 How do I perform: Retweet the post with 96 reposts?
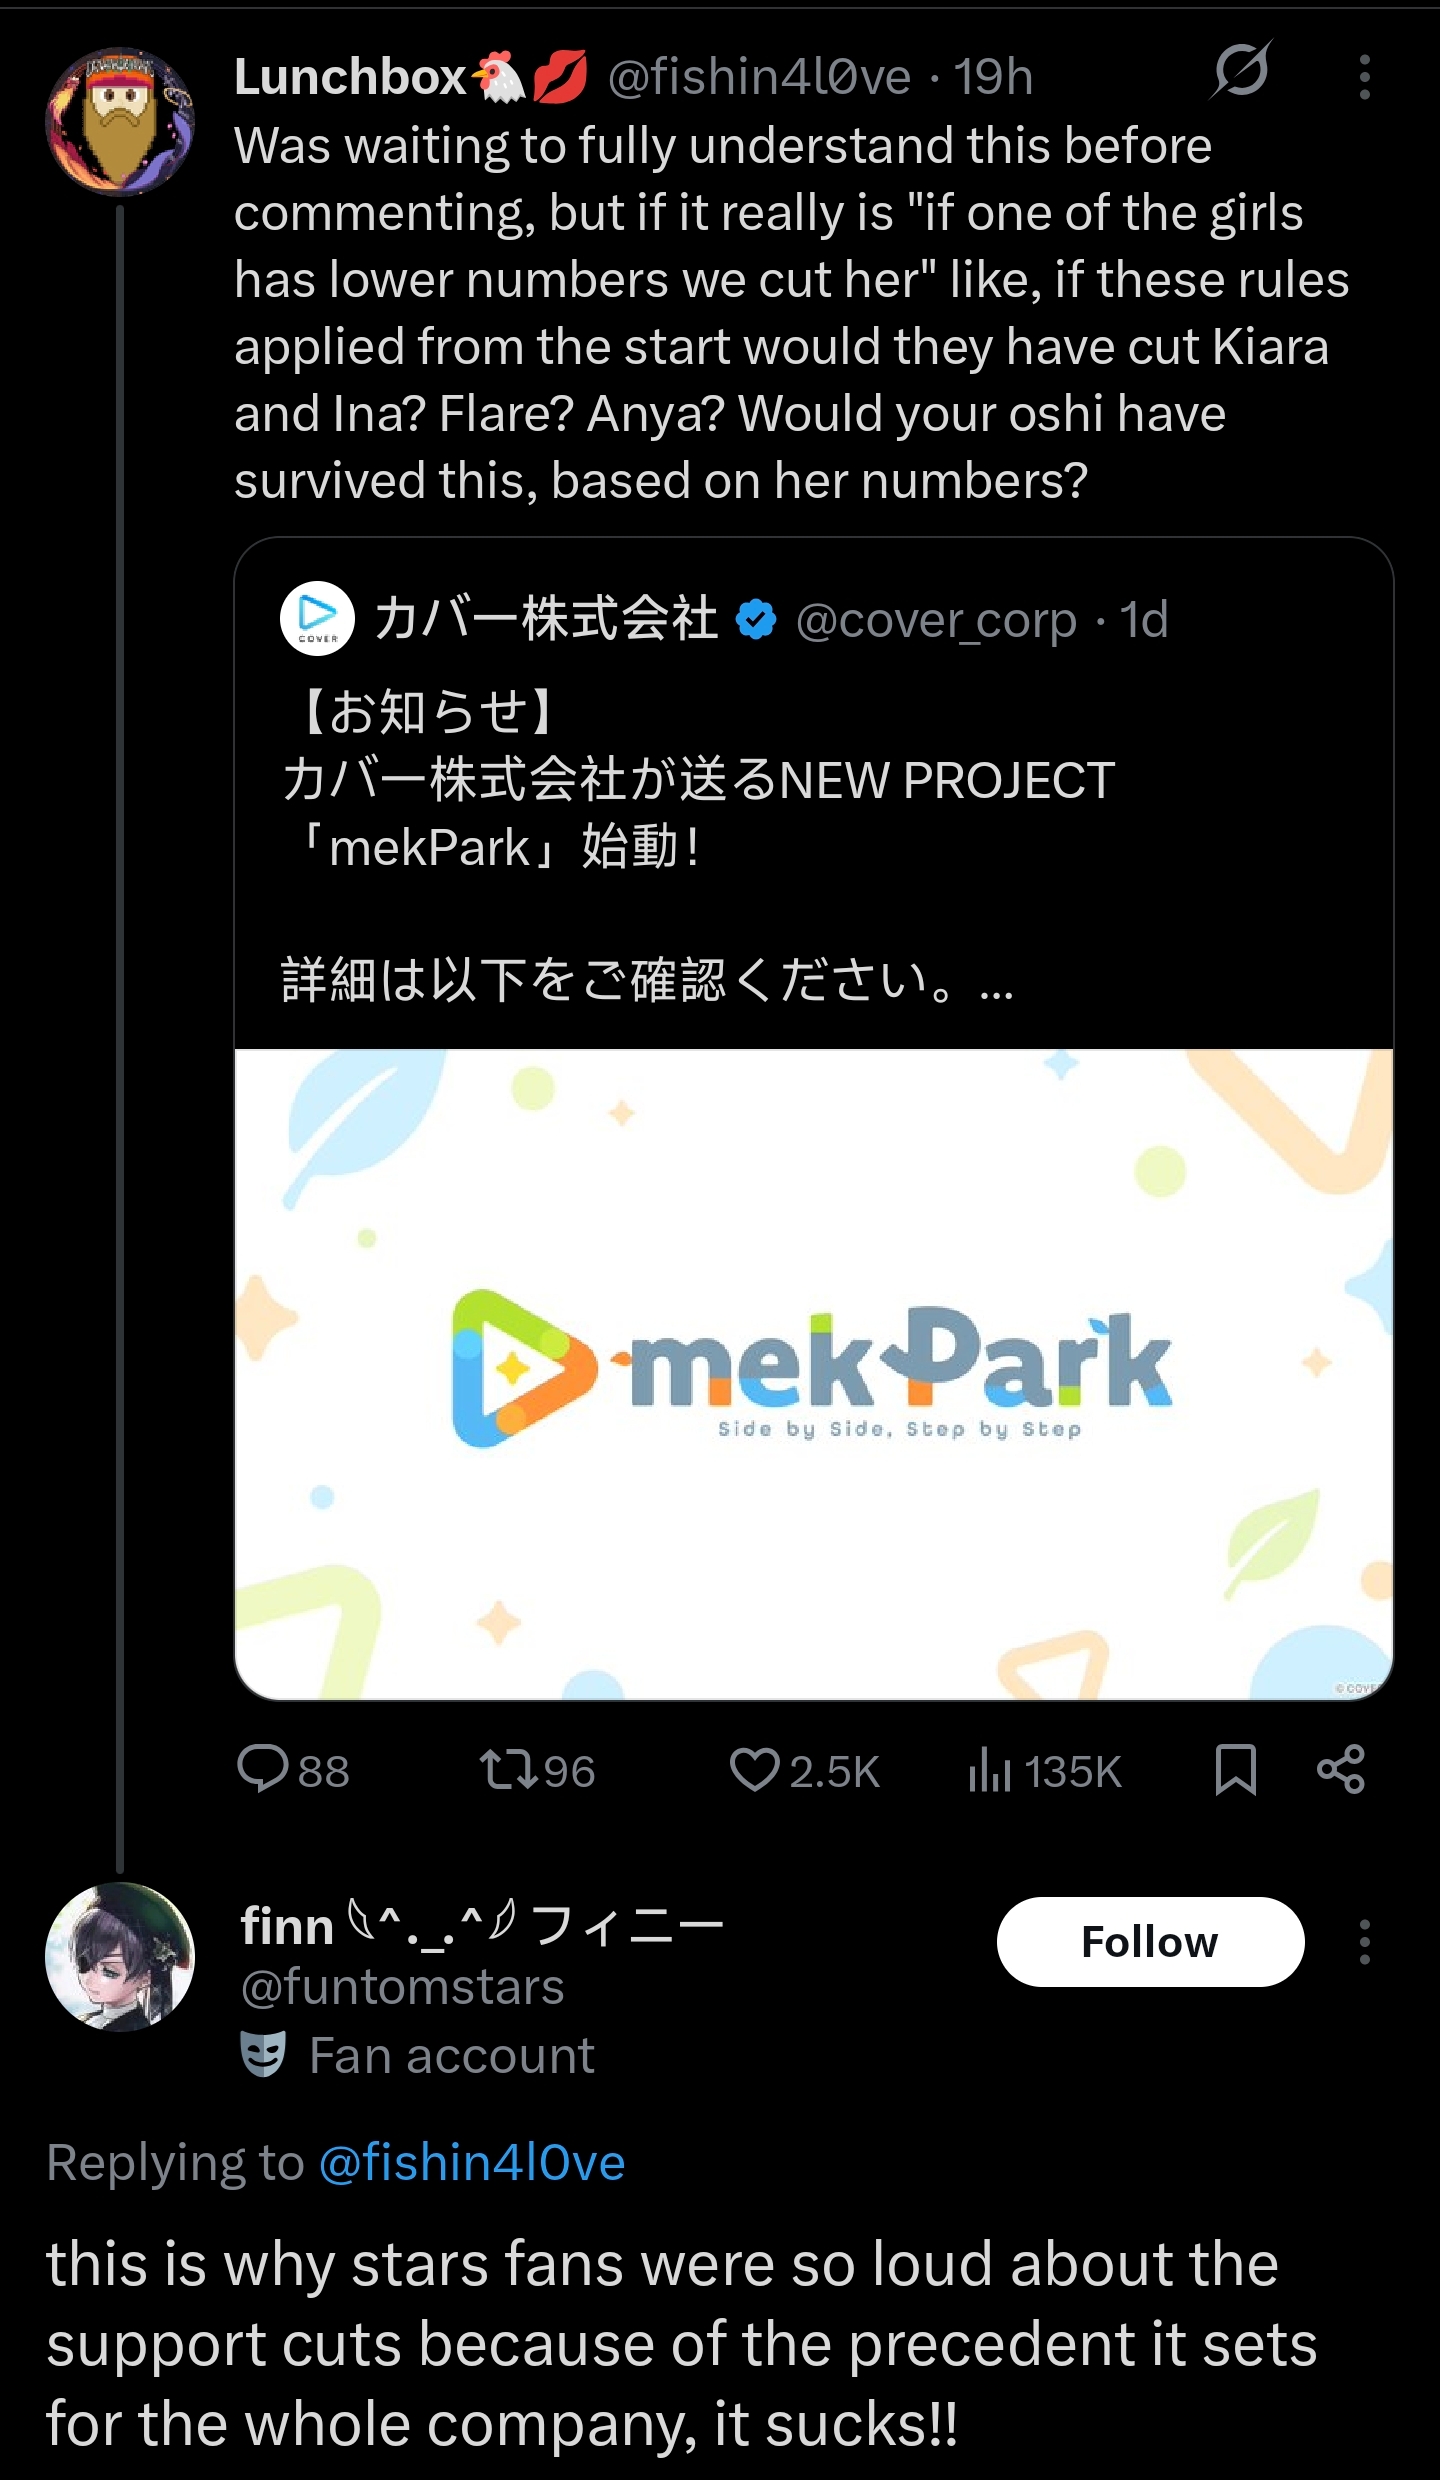(x=537, y=1771)
